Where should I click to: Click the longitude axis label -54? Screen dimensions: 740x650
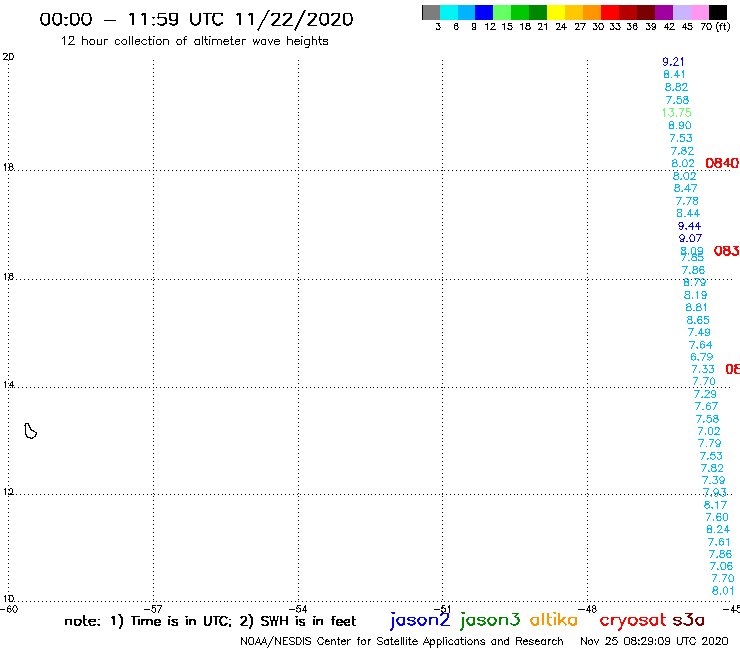(x=298, y=609)
